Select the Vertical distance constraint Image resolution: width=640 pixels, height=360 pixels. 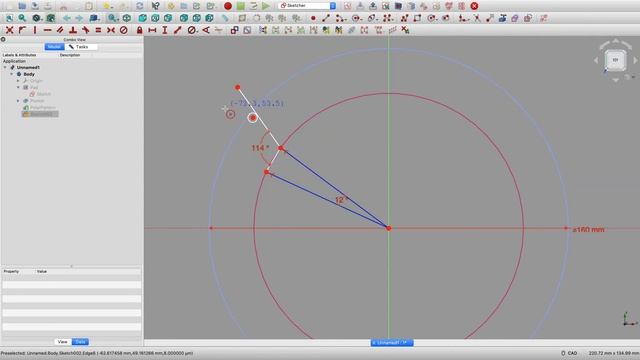165,30
